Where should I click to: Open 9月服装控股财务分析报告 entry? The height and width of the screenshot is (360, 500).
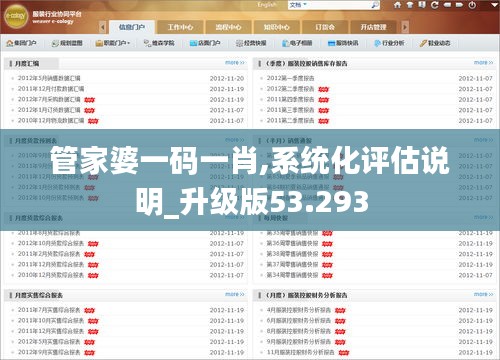299,342
